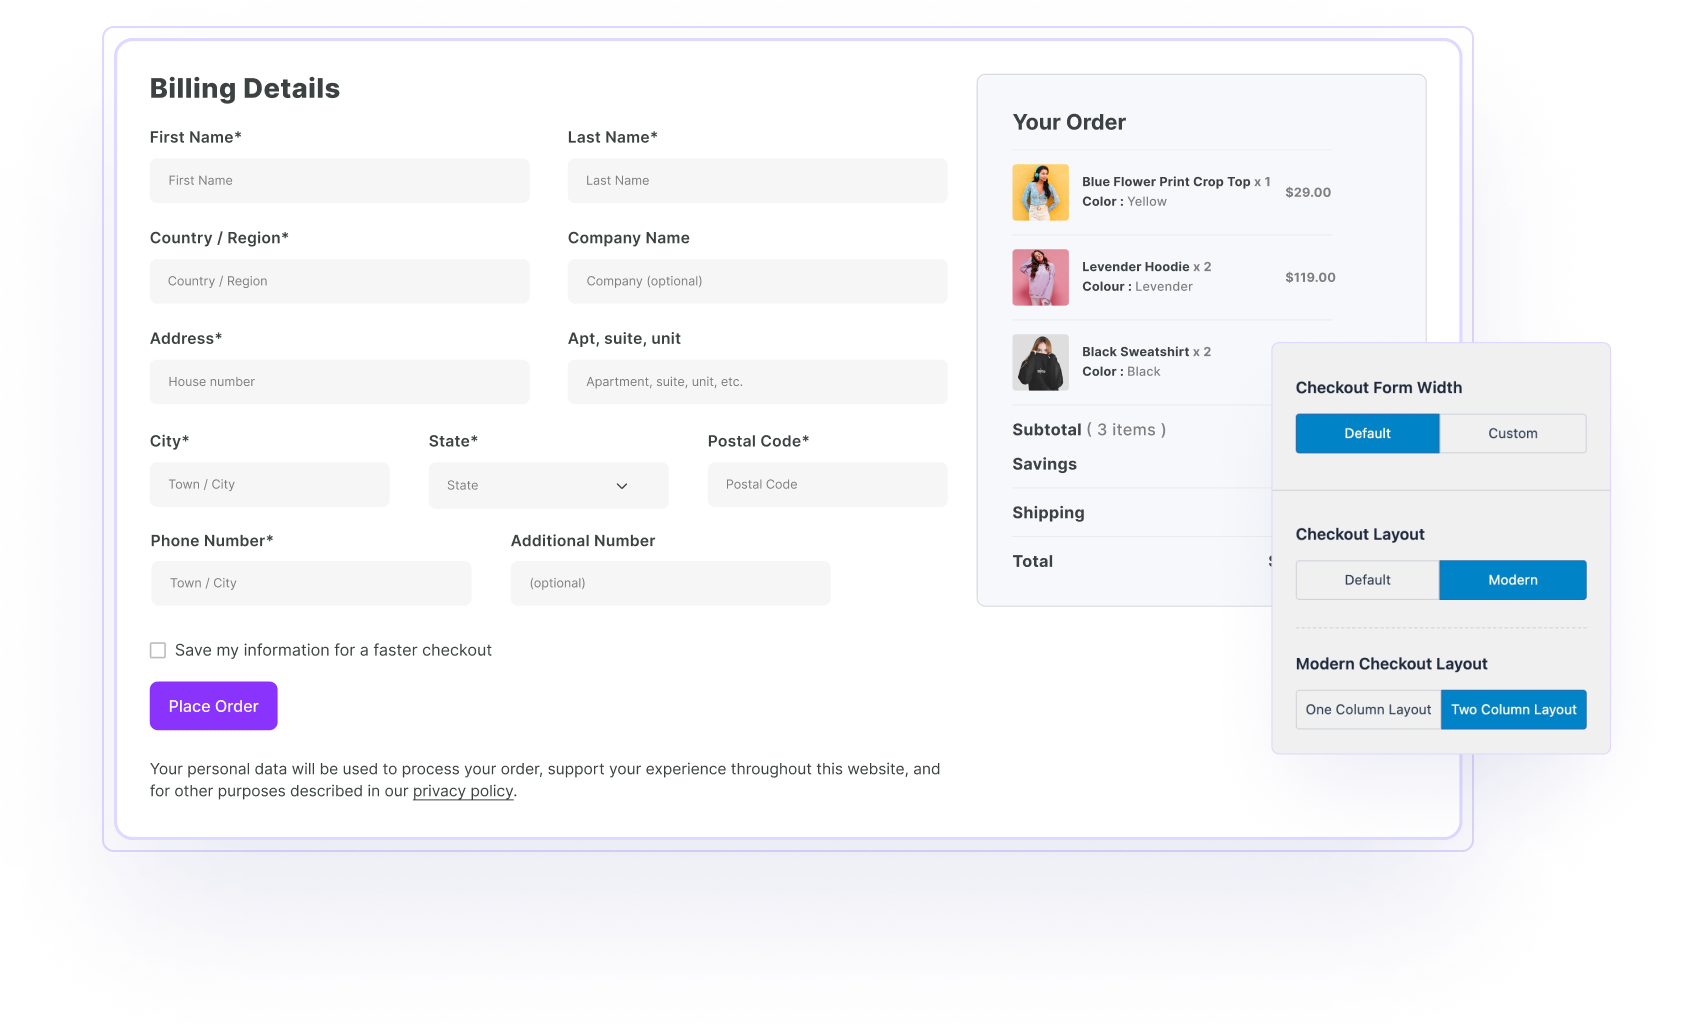Click the Company (optional) input field
Image resolution: width=1684 pixels, height=1030 pixels.
click(x=757, y=281)
